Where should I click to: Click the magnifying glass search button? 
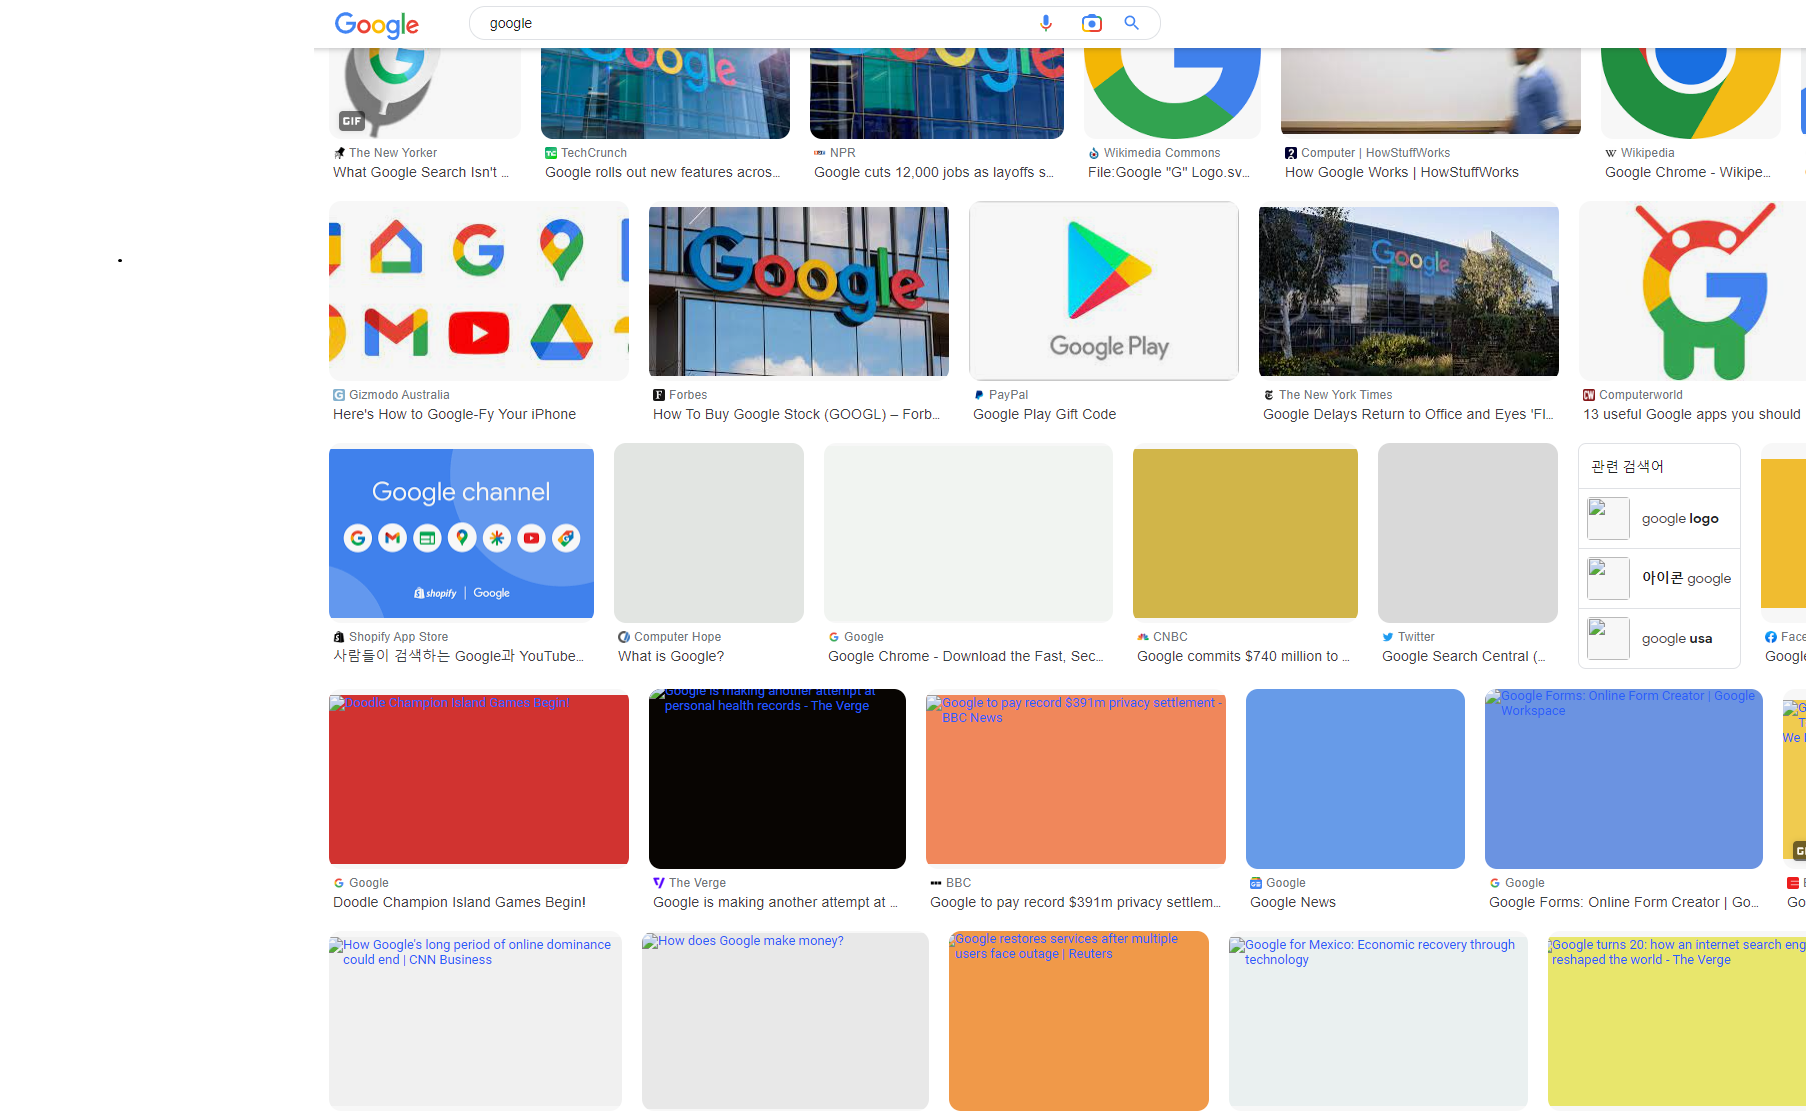[1132, 23]
